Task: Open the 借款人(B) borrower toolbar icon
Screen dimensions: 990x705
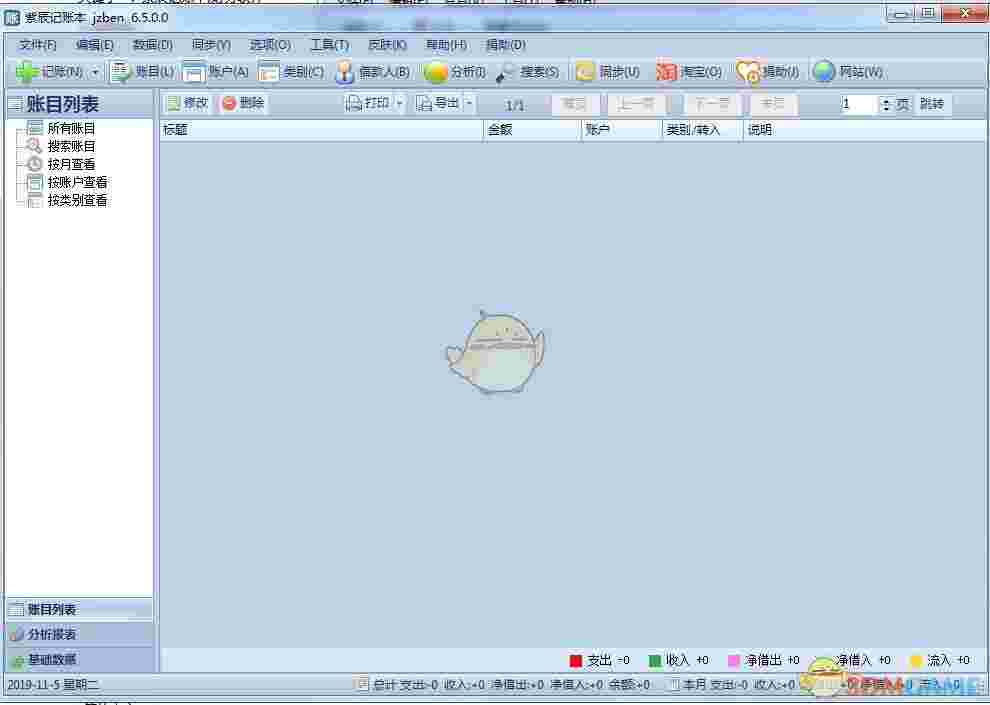Action: [x=344, y=72]
